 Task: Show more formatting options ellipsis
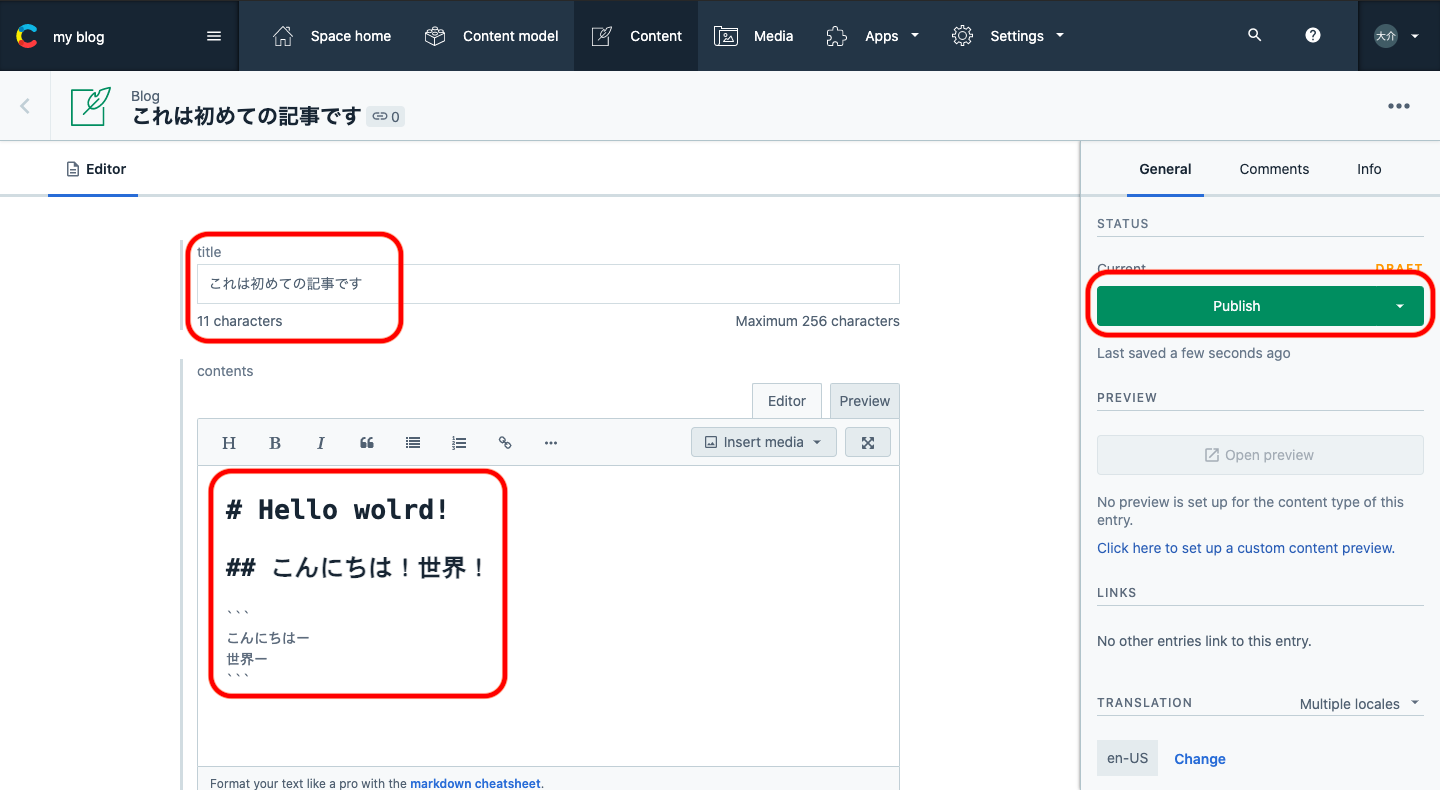(x=551, y=443)
